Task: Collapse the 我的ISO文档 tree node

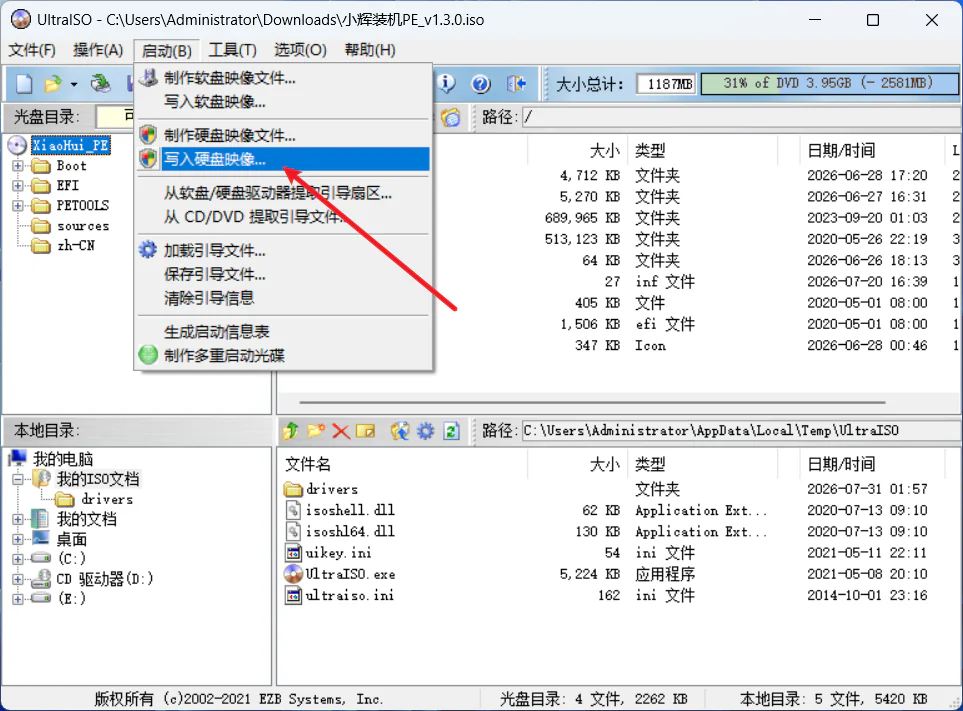Action: click(x=18, y=479)
